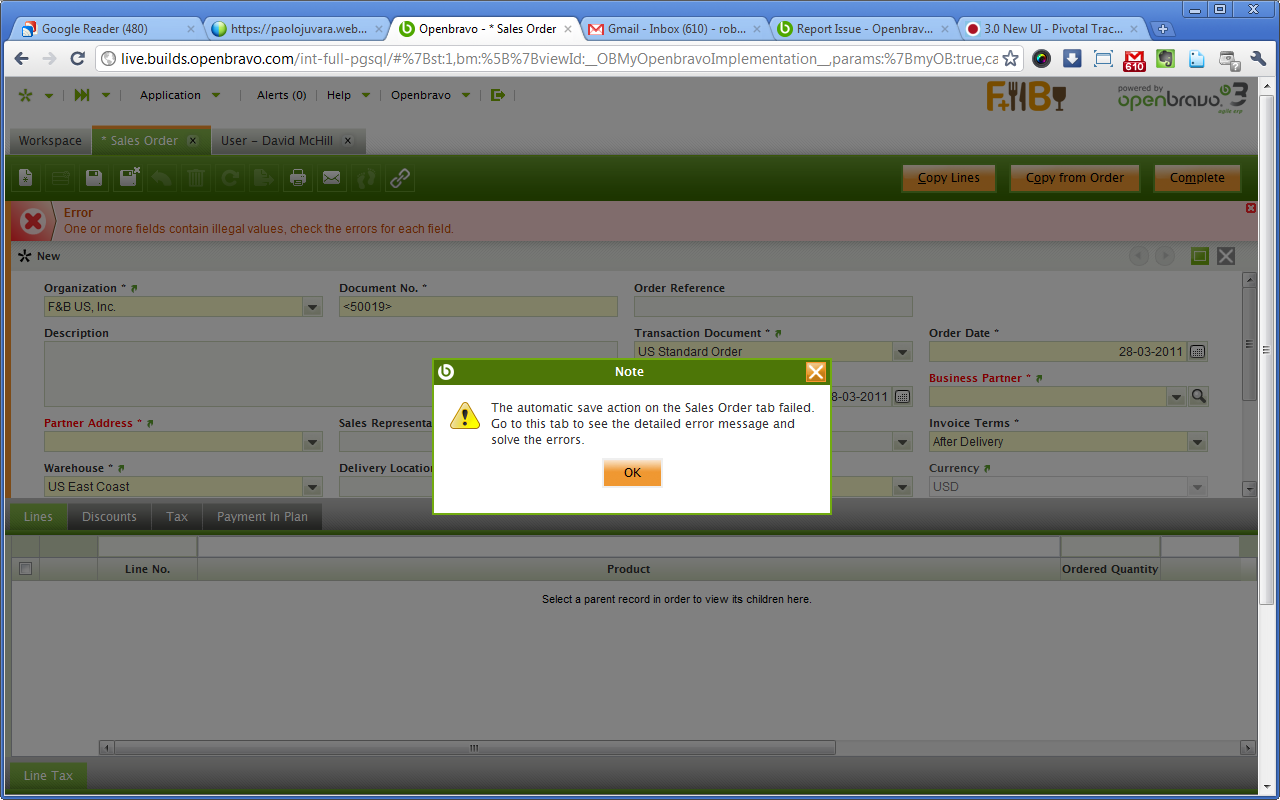Click the Complete button
The height and width of the screenshot is (800, 1280).
click(1197, 178)
